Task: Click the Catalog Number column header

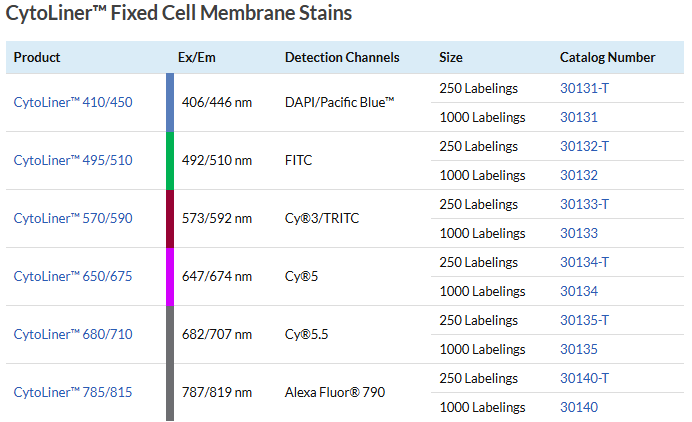Action: (607, 57)
